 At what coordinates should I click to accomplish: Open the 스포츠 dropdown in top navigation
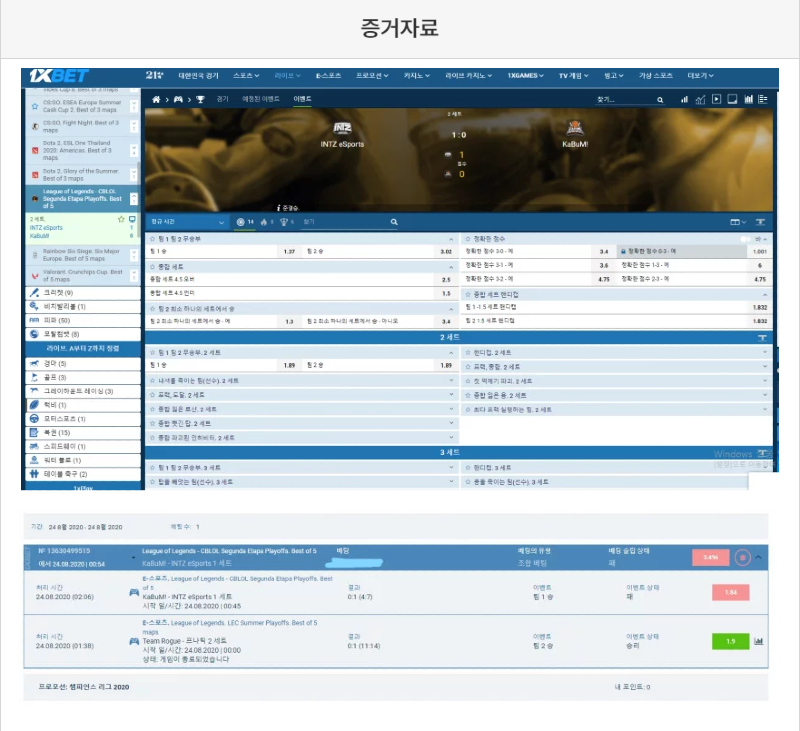point(246,75)
